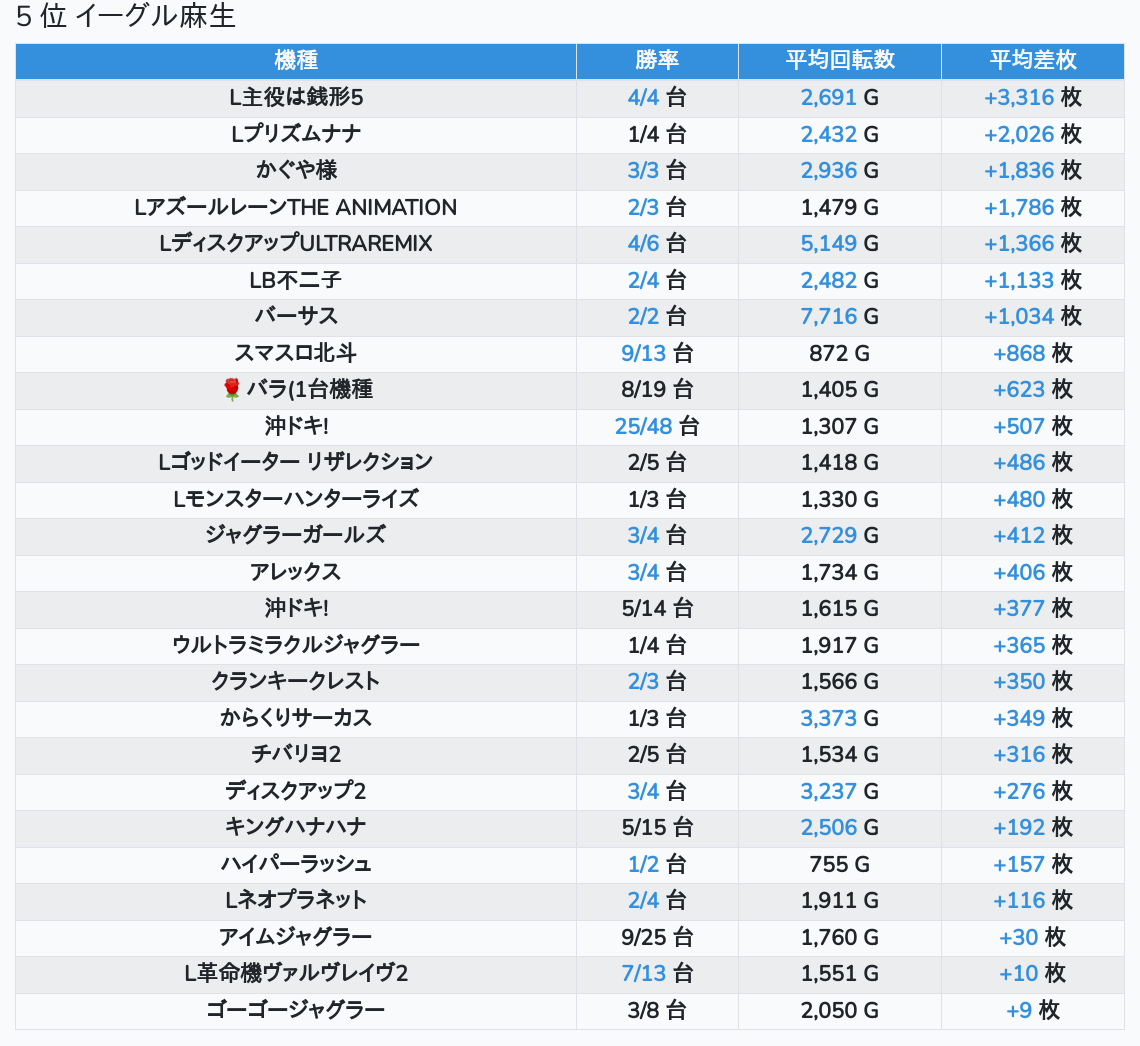Select the L革命機ヴァルヴレイヴ2 machine name
1140x1046 pixels.
(296, 974)
